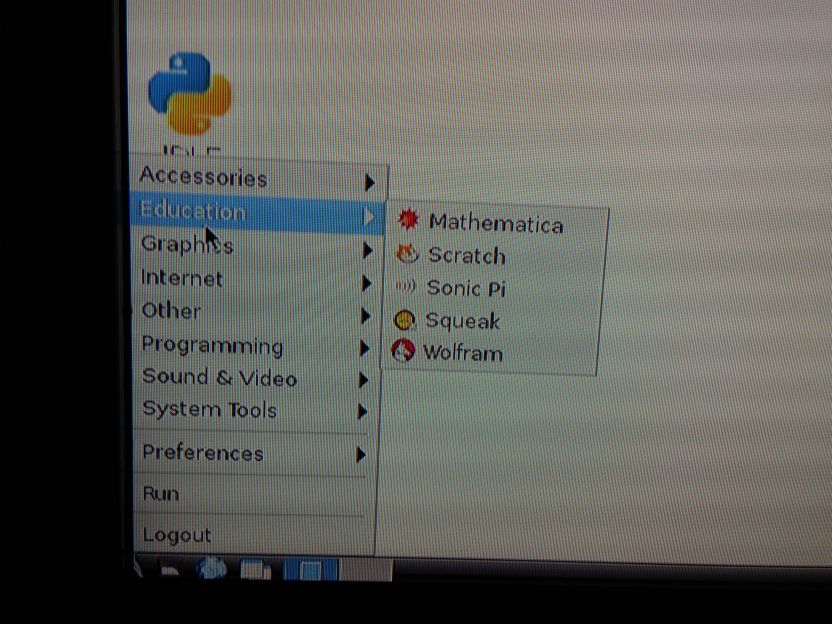Open the System Tools menu entry
832x624 pixels.
pos(256,410)
